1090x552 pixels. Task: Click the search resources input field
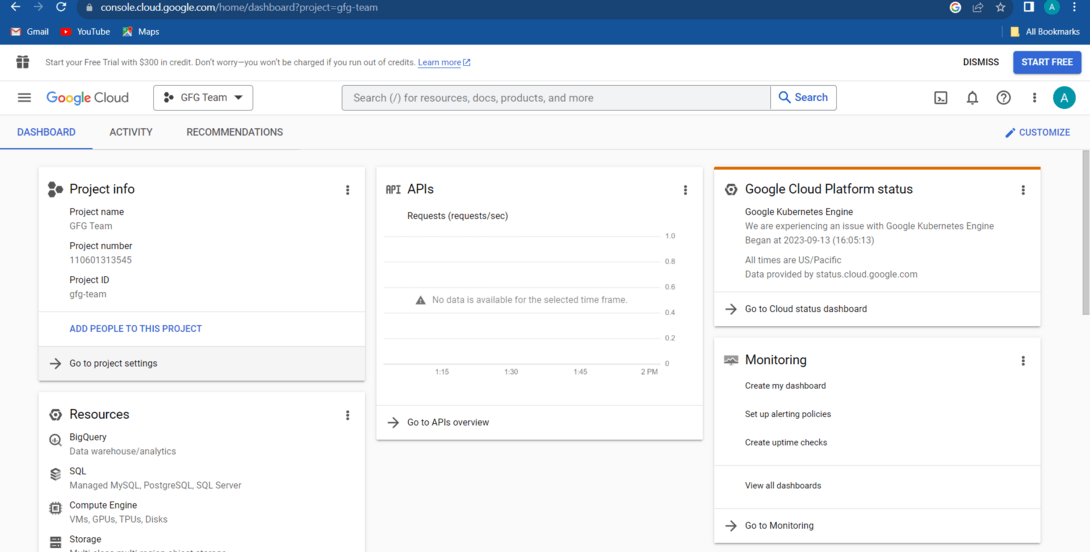tap(556, 98)
